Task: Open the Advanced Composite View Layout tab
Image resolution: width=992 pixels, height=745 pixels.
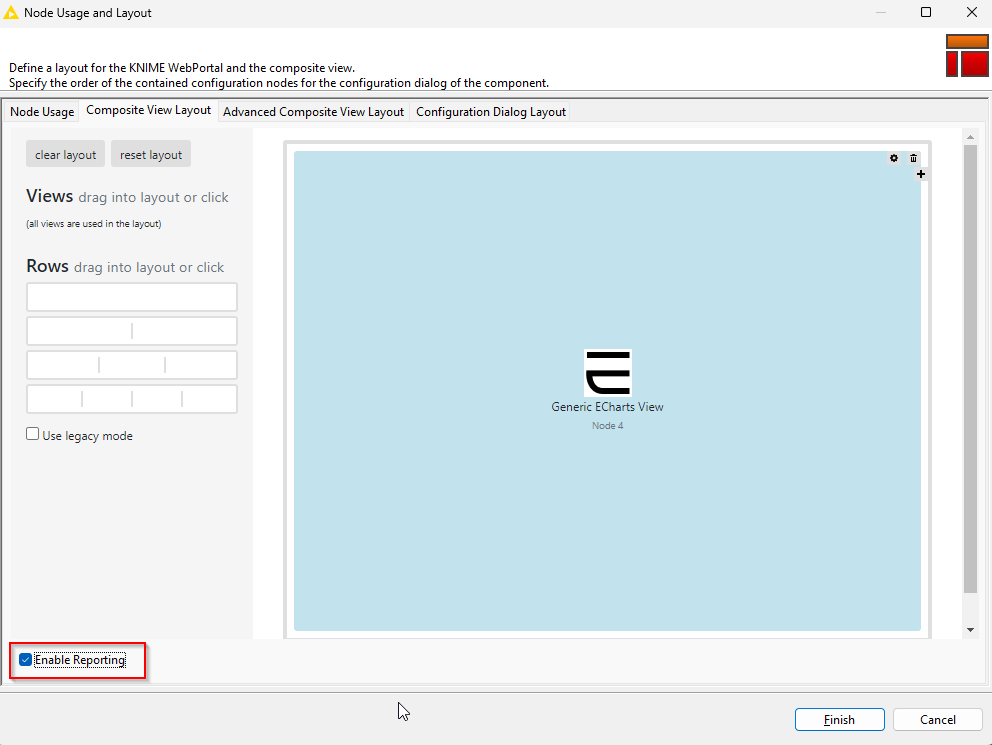Action: click(x=313, y=111)
